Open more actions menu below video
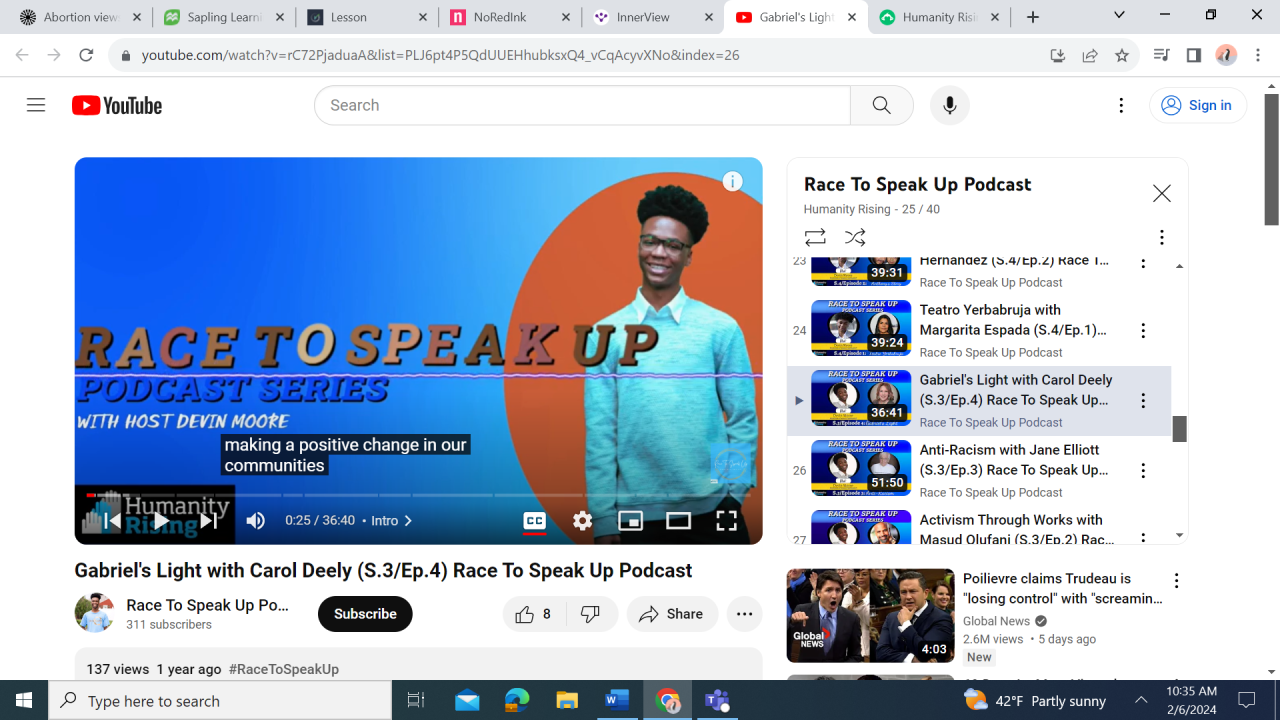 pos(745,614)
